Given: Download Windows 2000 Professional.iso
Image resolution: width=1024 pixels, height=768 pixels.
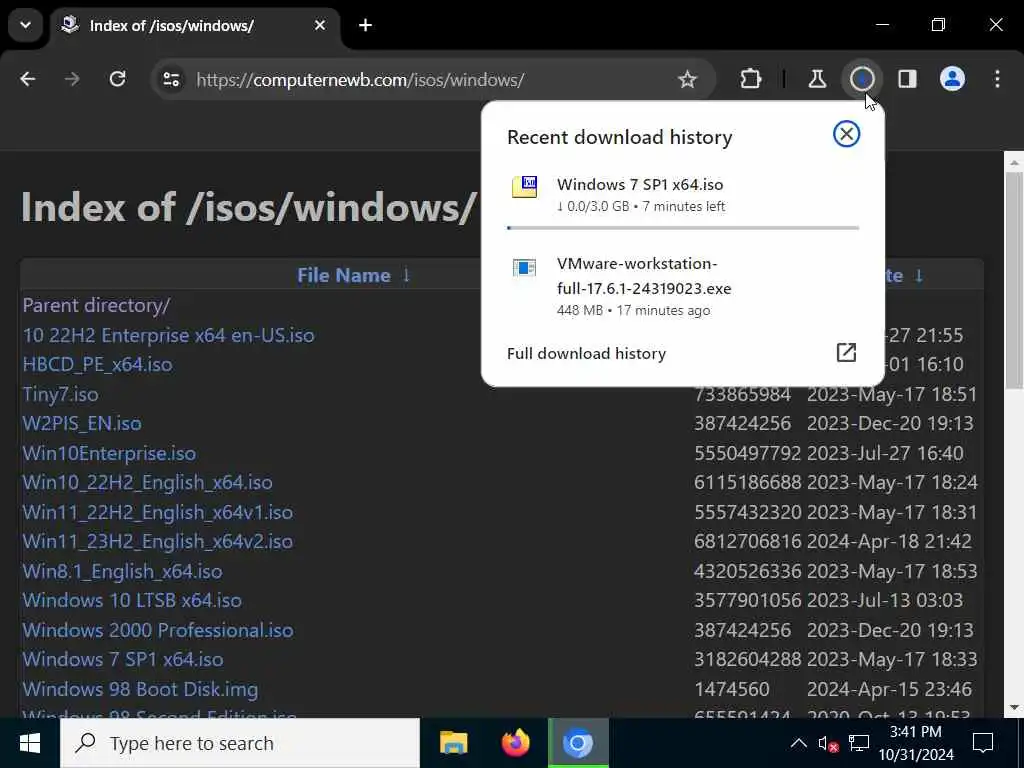Looking at the screenshot, I should 158,630.
